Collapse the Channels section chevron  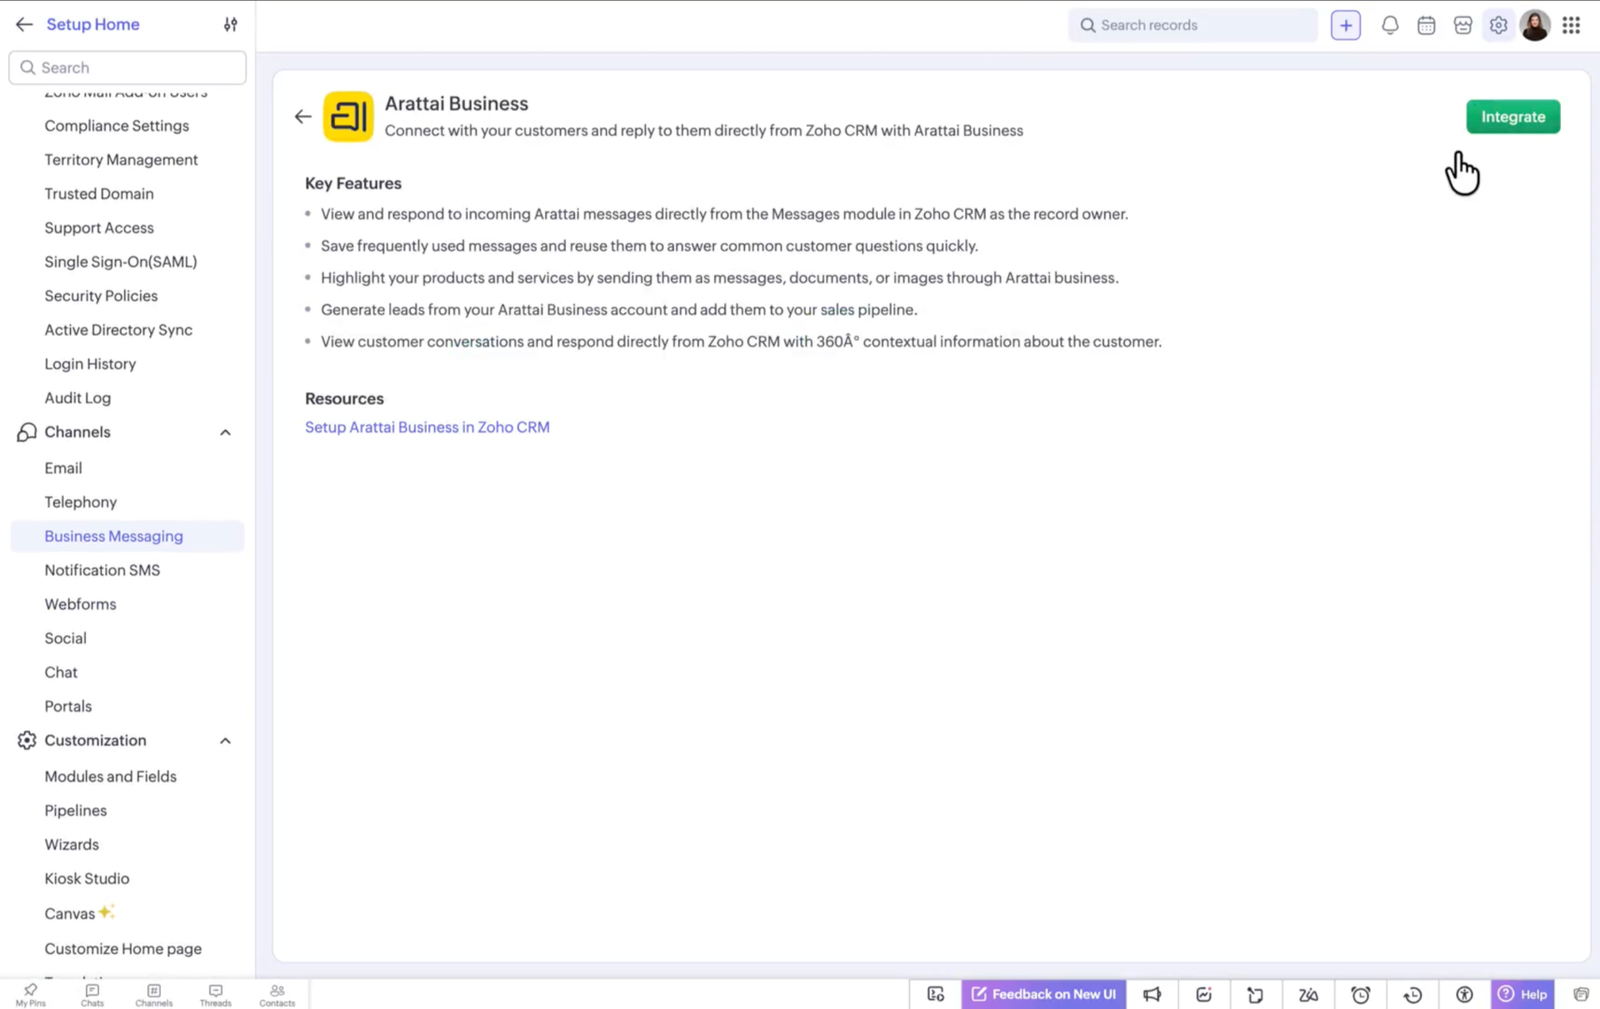tap(225, 432)
